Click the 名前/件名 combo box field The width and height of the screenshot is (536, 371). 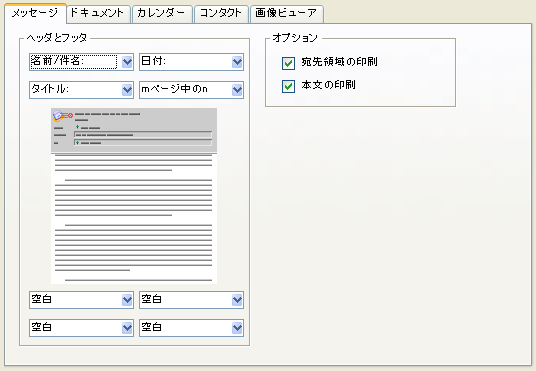pos(73,62)
